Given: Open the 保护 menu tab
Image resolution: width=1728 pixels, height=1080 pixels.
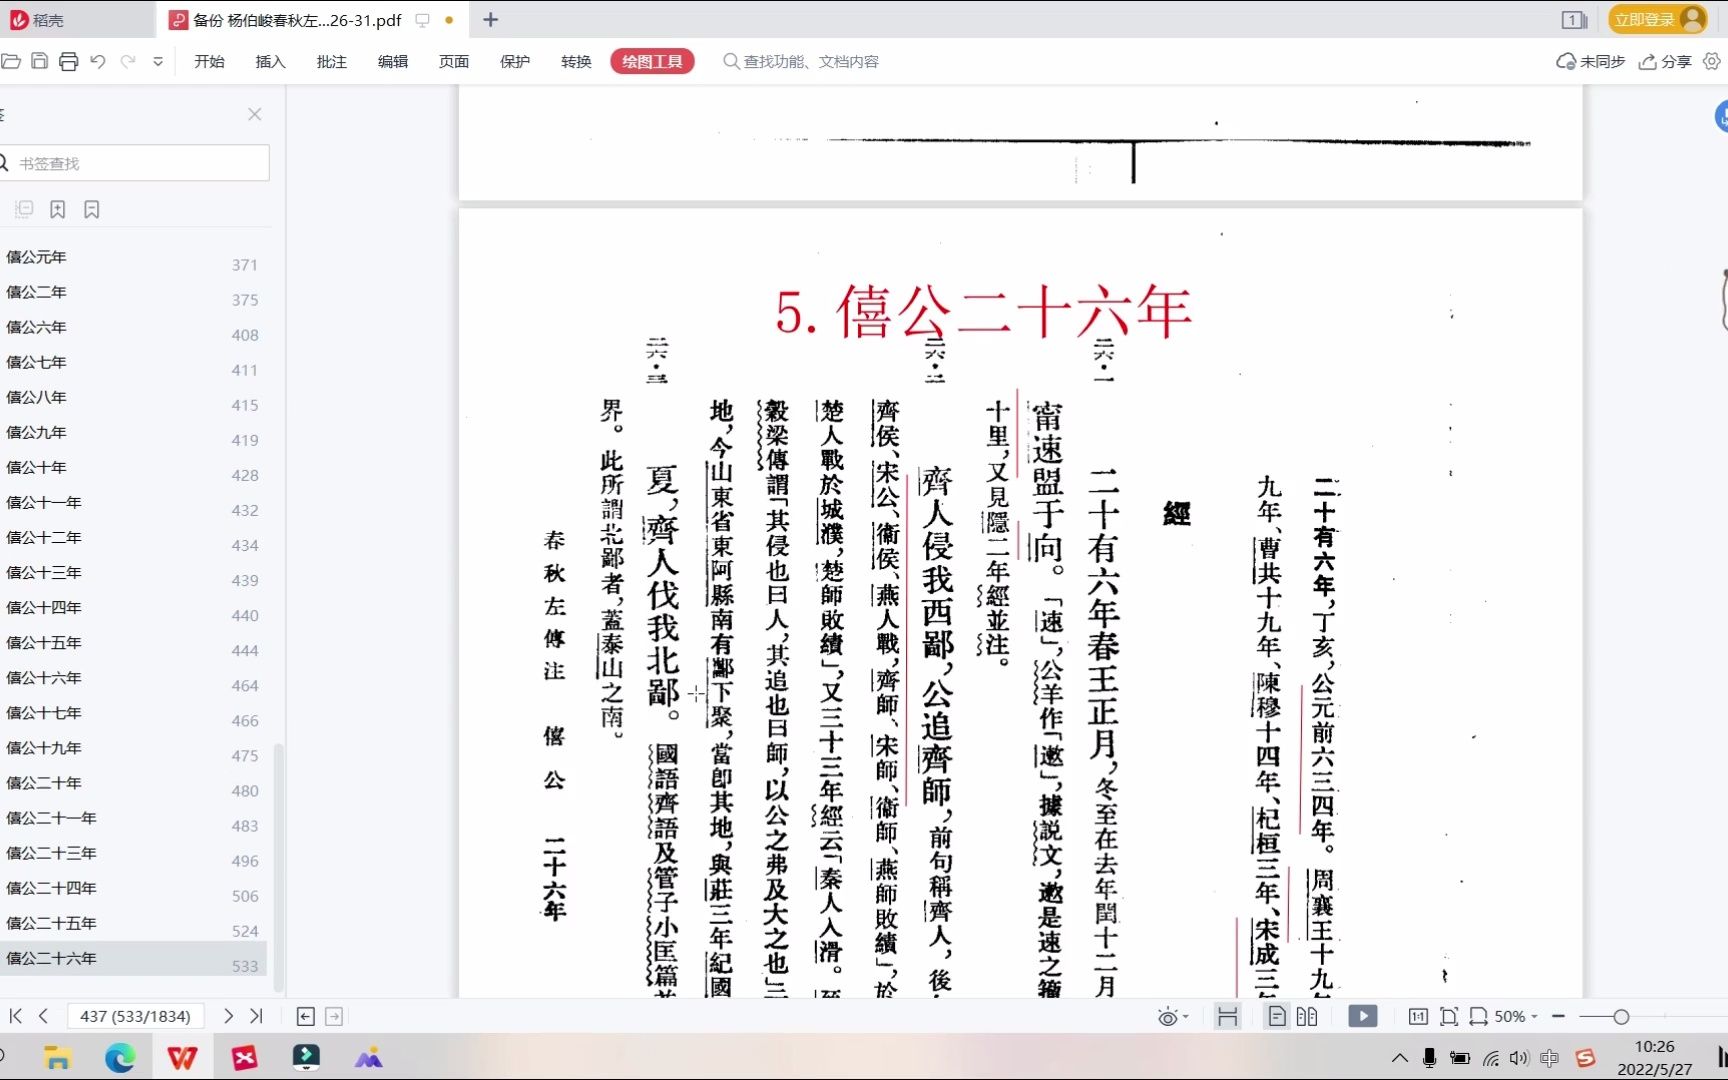Looking at the screenshot, I should tap(514, 61).
